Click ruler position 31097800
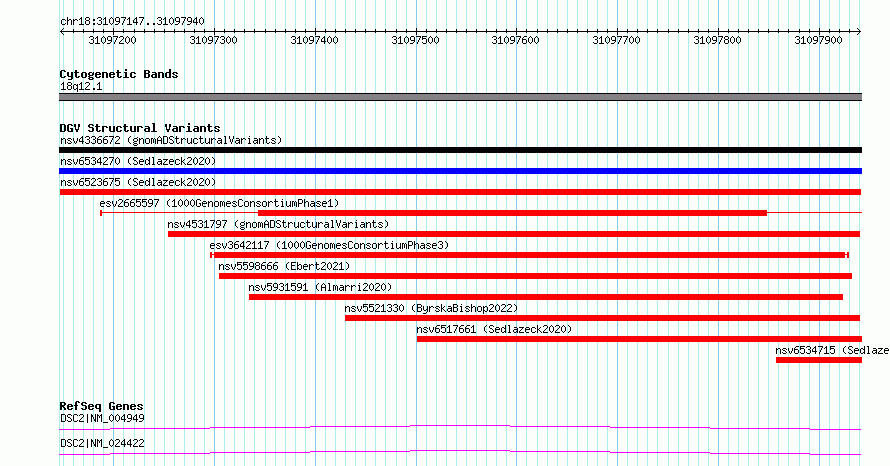The height and width of the screenshot is (466, 890). tap(717, 40)
